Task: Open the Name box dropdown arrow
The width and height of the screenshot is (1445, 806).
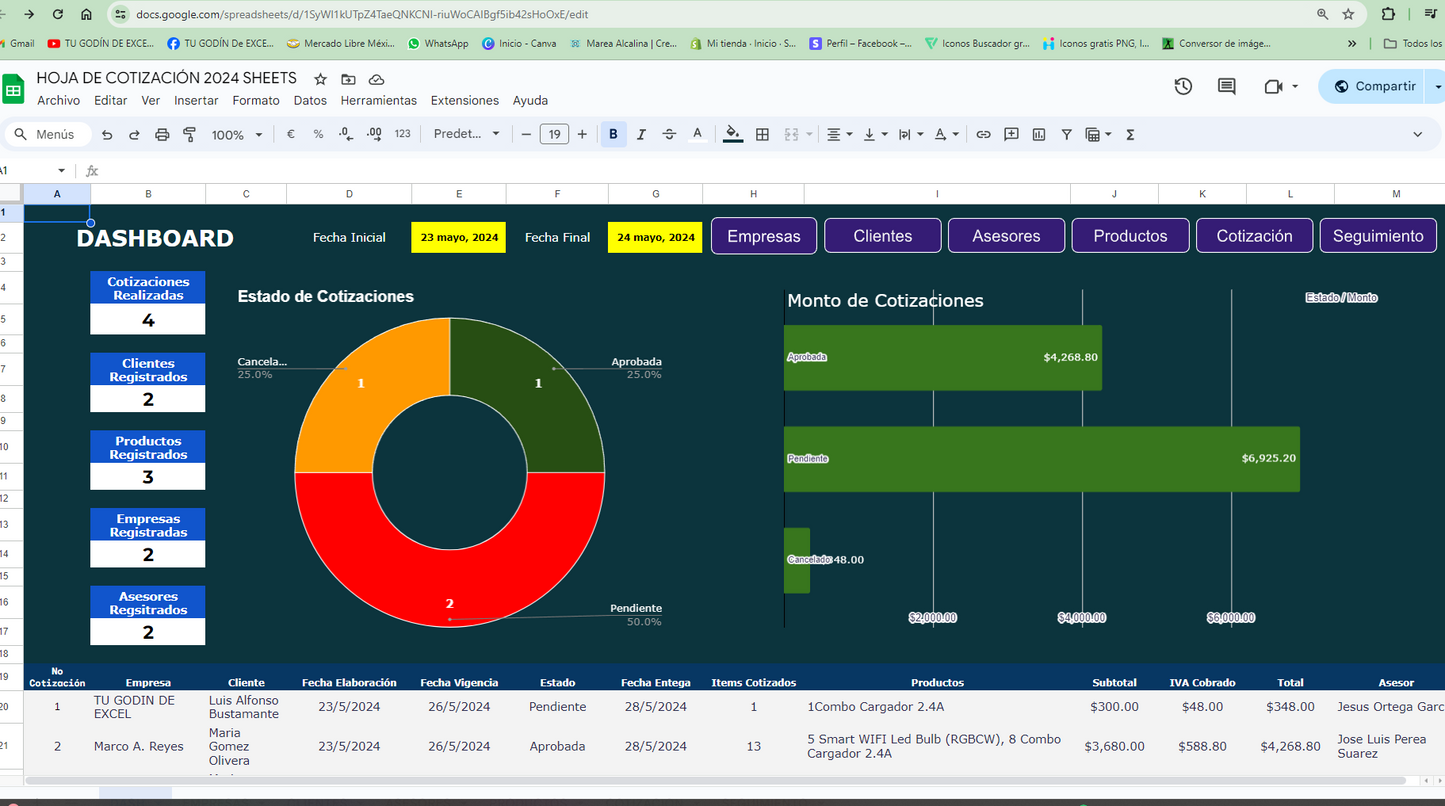Action: coord(61,171)
